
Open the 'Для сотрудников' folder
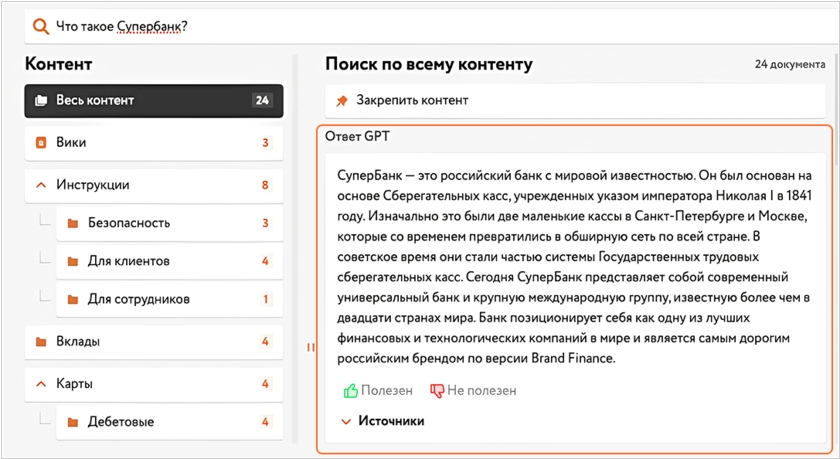pyautogui.click(x=169, y=299)
